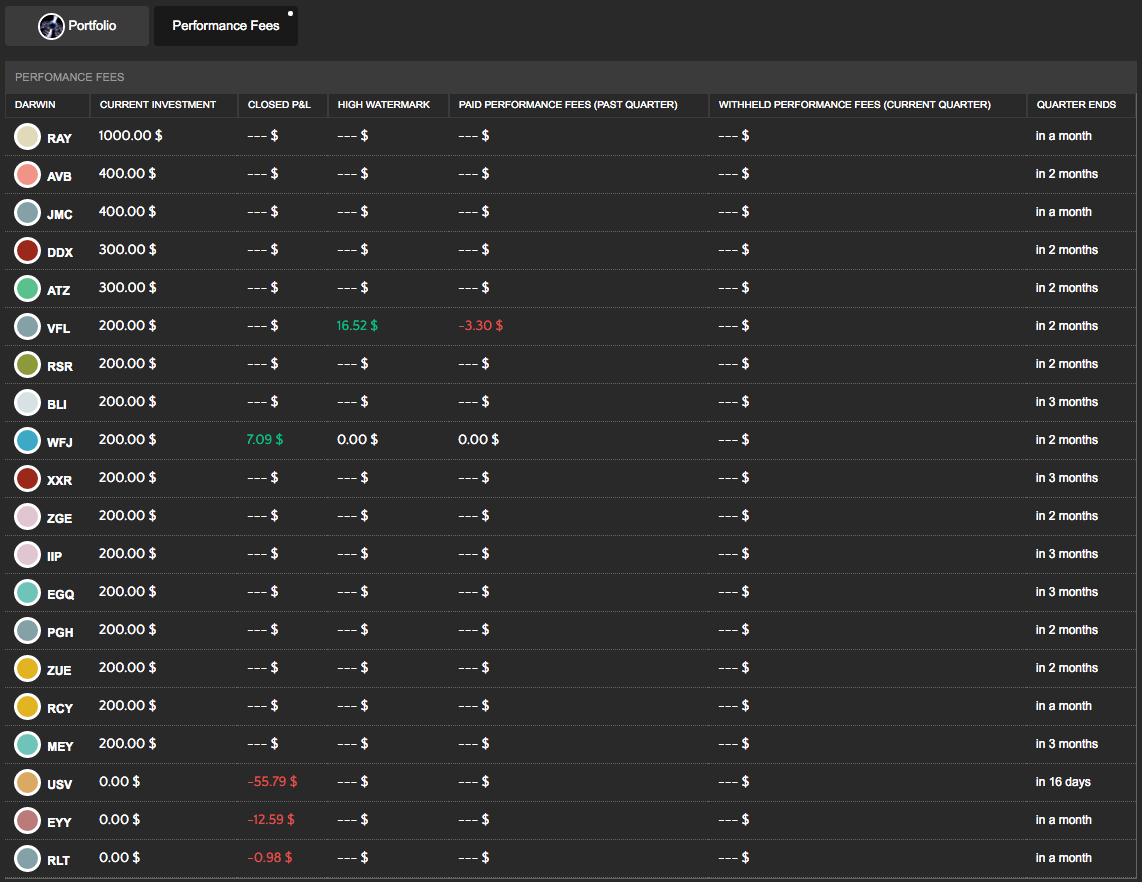Click the ATZ darwin green icon
The image size is (1142, 882).
point(27,289)
